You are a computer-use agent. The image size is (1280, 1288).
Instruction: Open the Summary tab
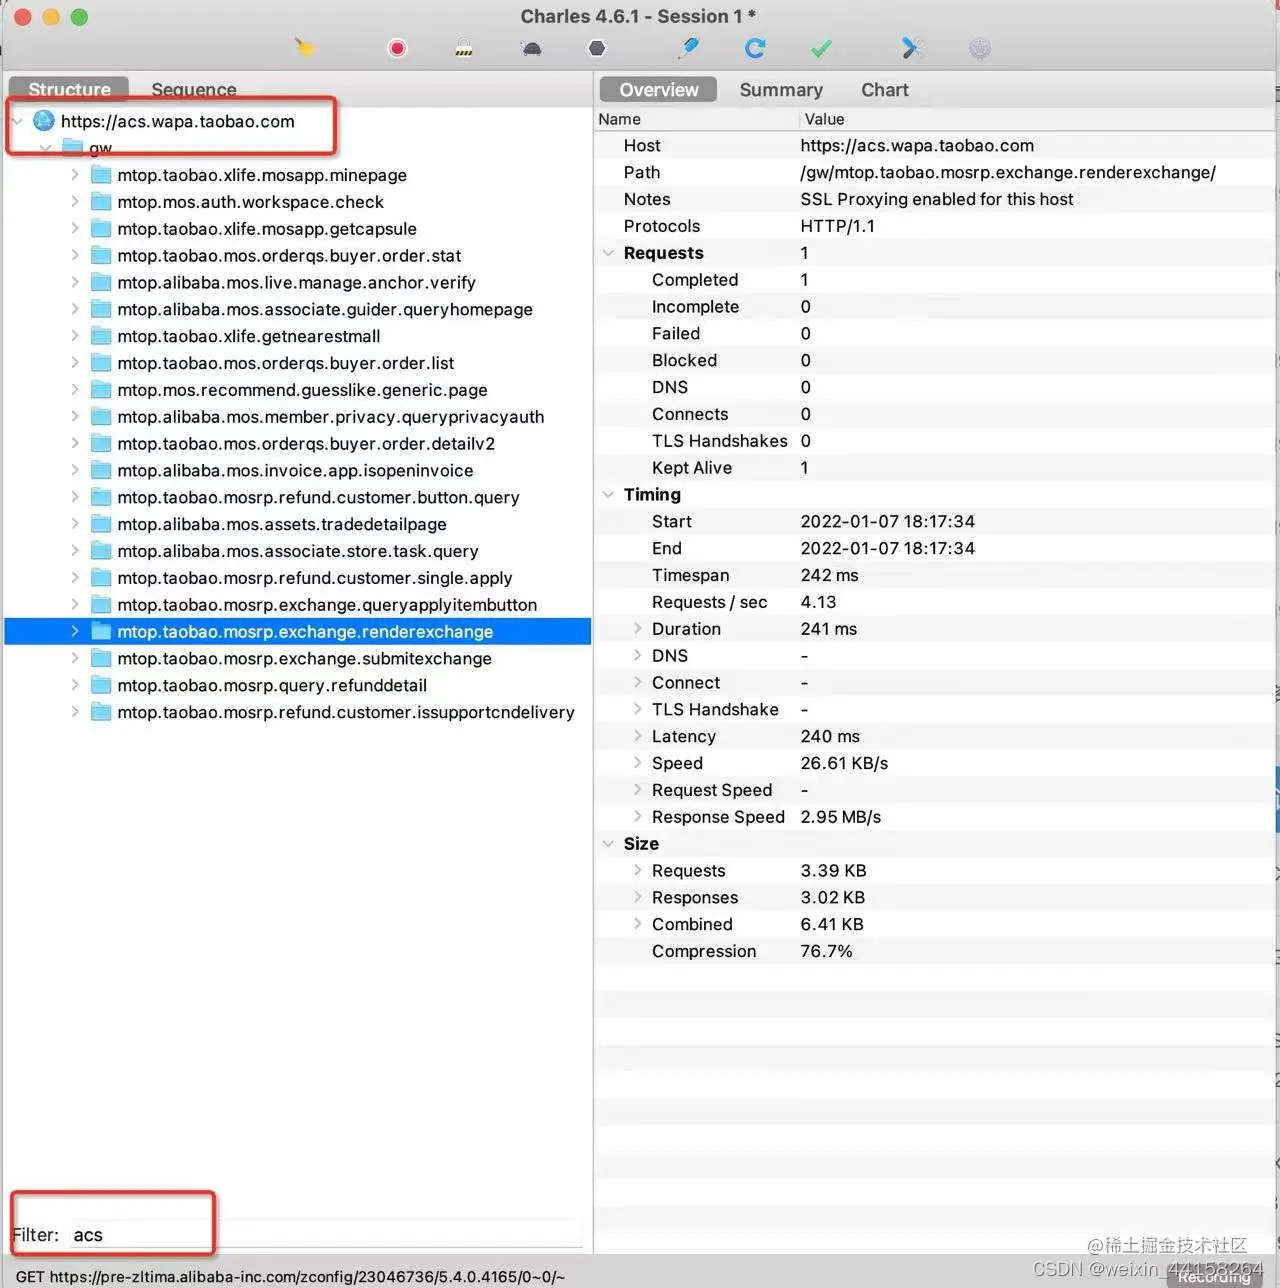[781, 89]
